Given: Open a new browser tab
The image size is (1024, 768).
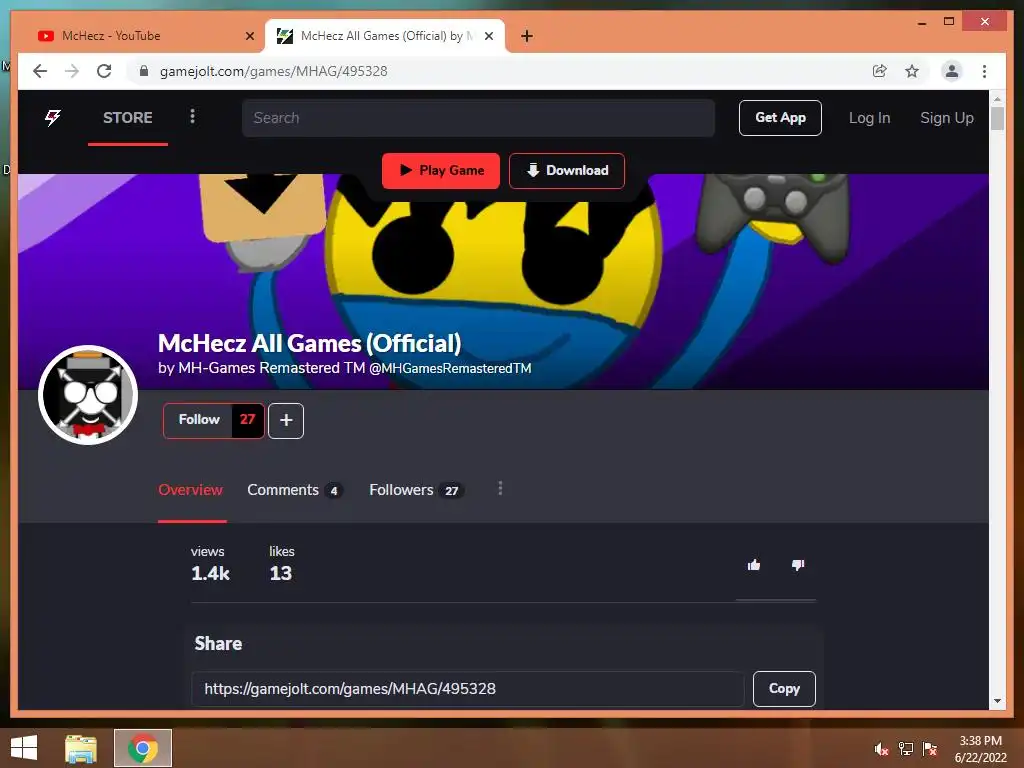Looking at the screenshot, I should pos(527,36).
